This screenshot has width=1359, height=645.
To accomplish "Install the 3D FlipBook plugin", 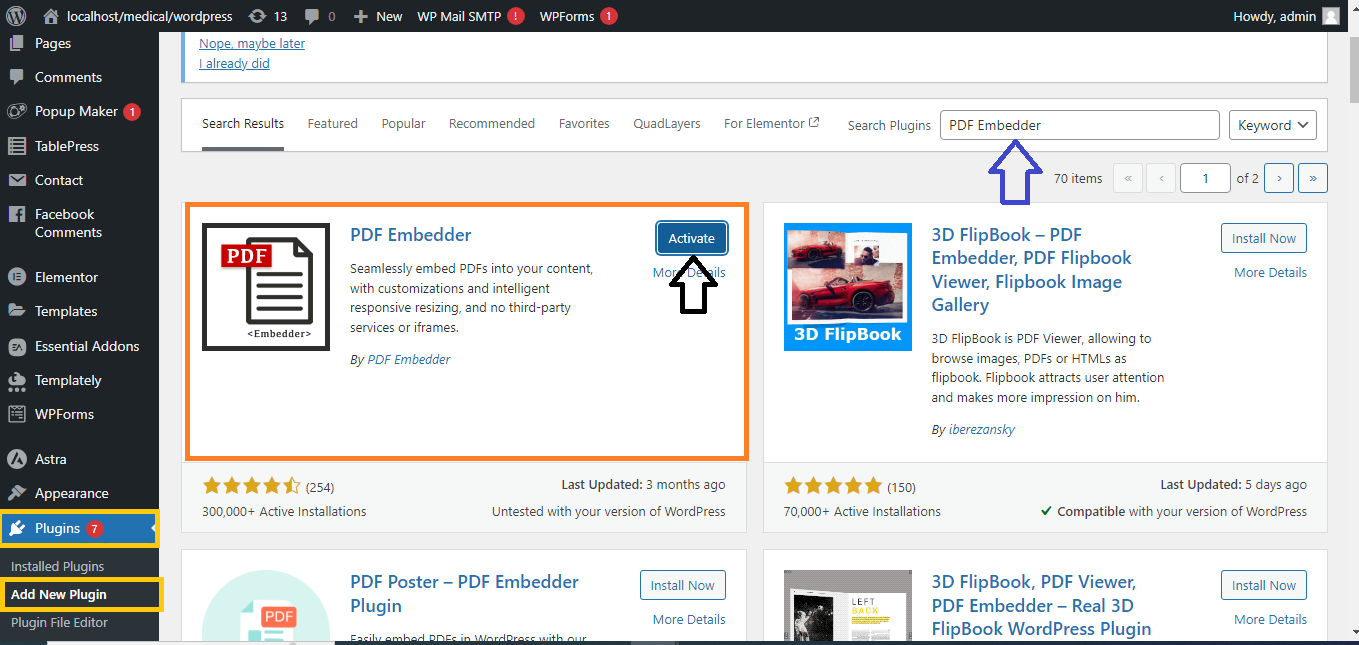I will click(x=1263, y=238).
